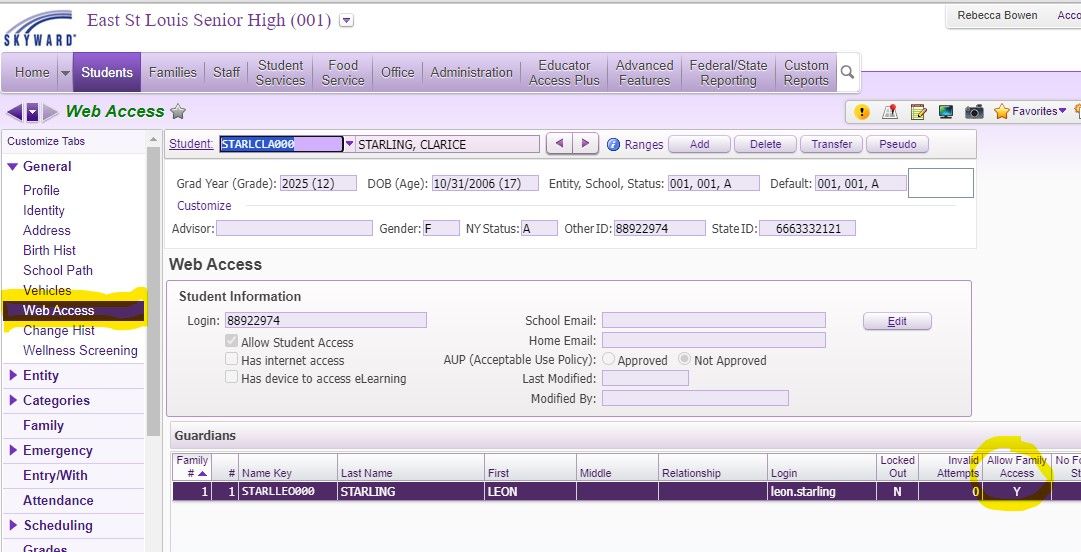Click the Customize link
The image size is (1081, 552).
(x=204, y=206)
